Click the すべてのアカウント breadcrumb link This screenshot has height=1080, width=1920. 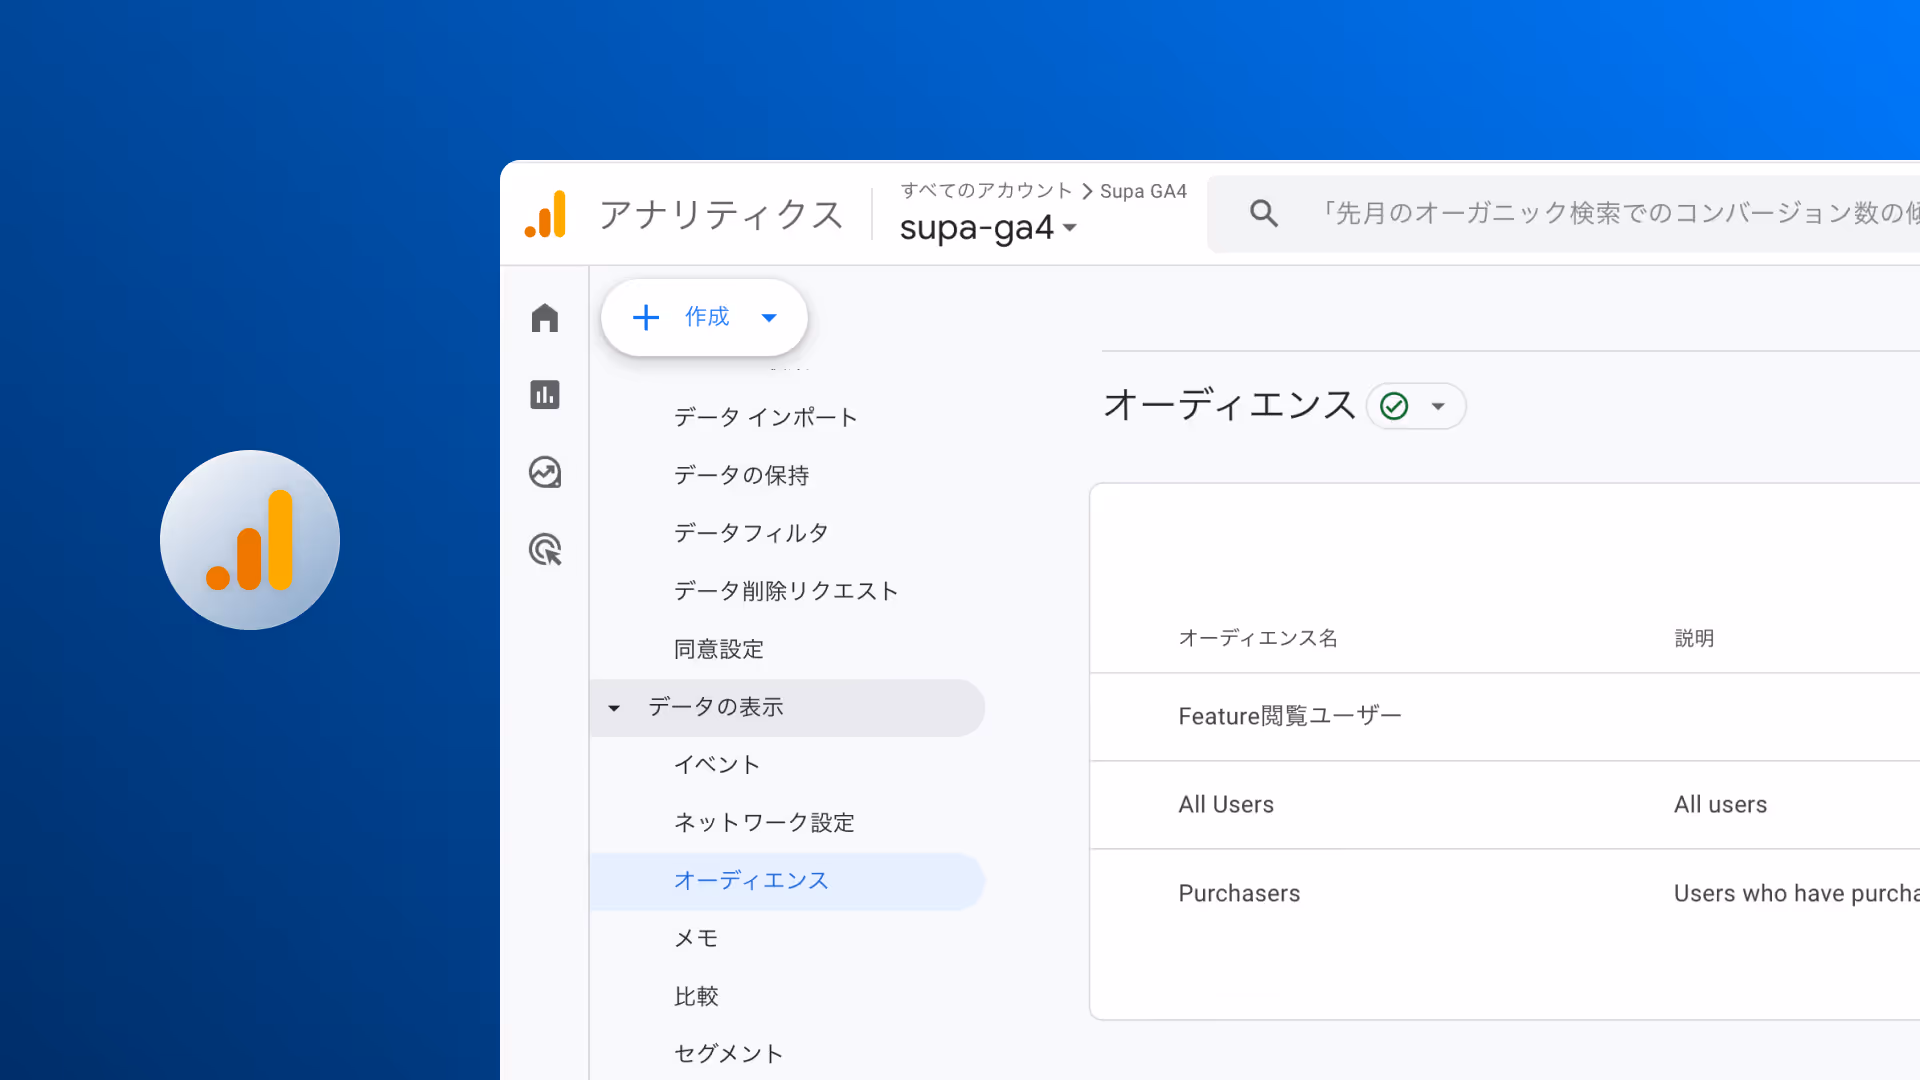click(985, 191)
